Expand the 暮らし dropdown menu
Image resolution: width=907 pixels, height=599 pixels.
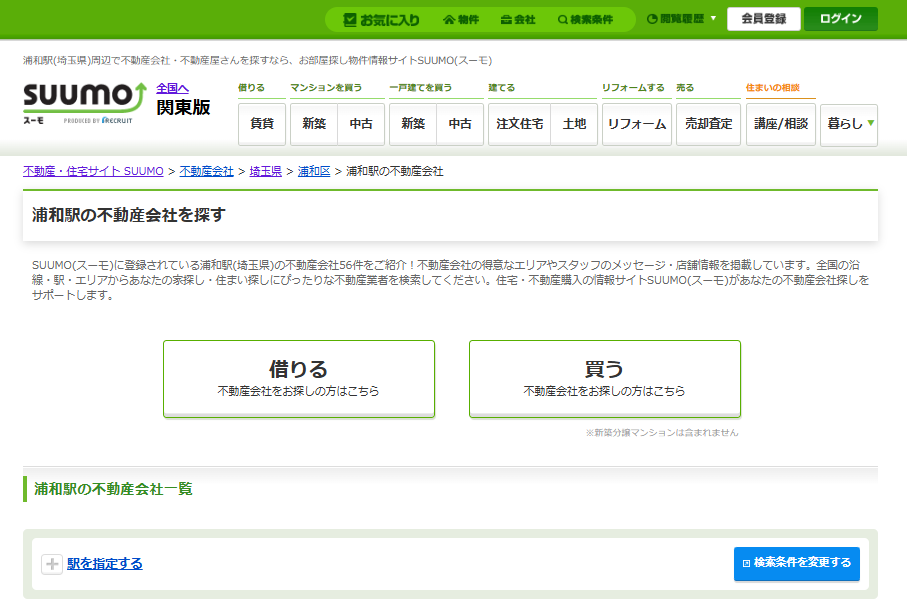[849, 124]
